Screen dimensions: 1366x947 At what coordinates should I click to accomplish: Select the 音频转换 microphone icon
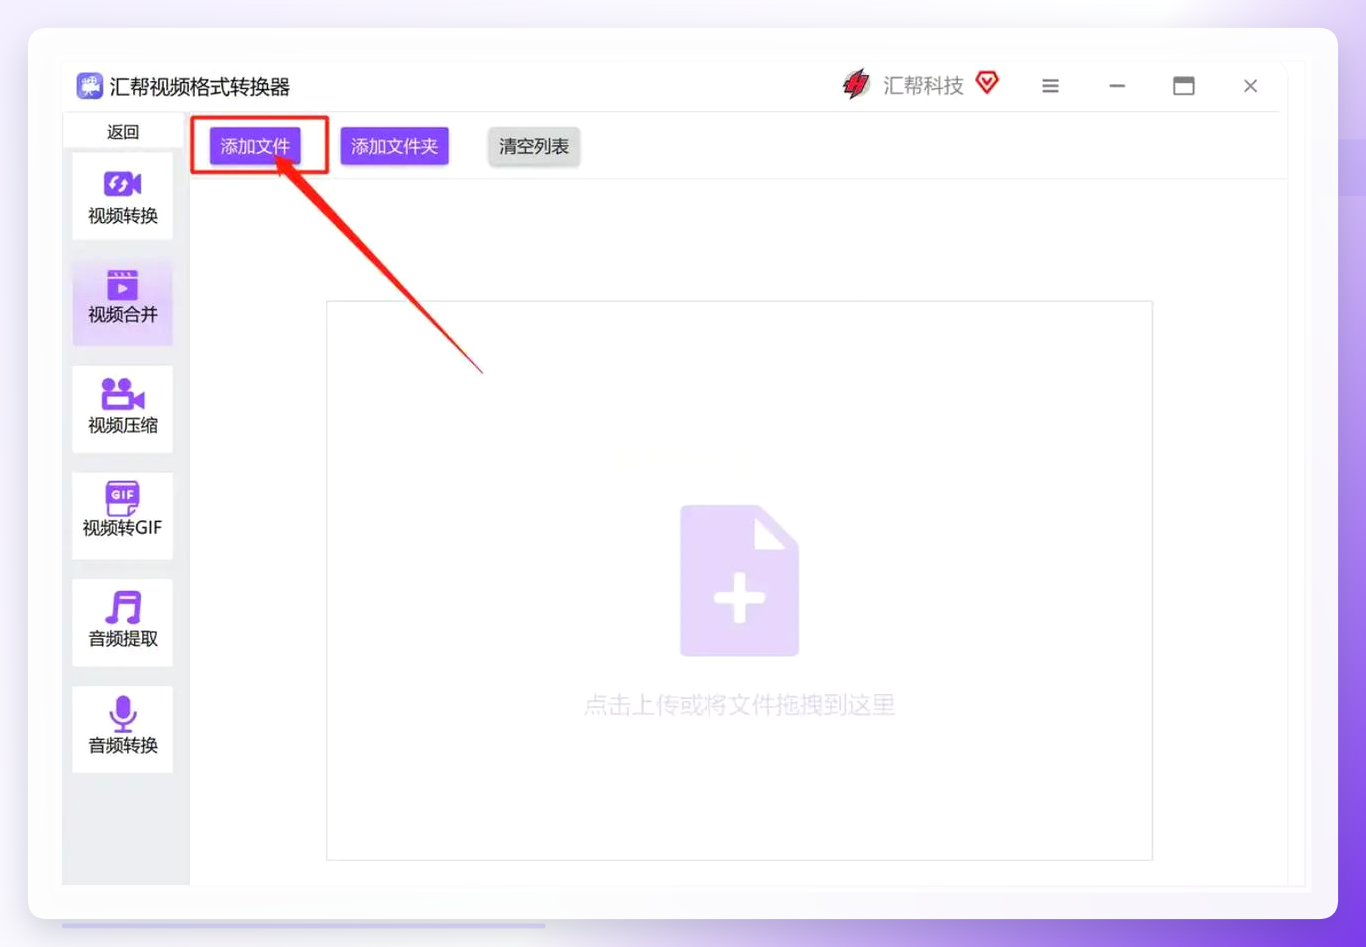click(x=122, y=714)
